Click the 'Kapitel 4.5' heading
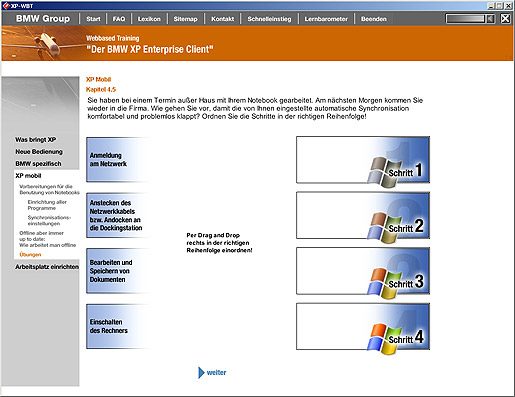Viewport: 515px width, 397px height. click(x=101, y=89)
